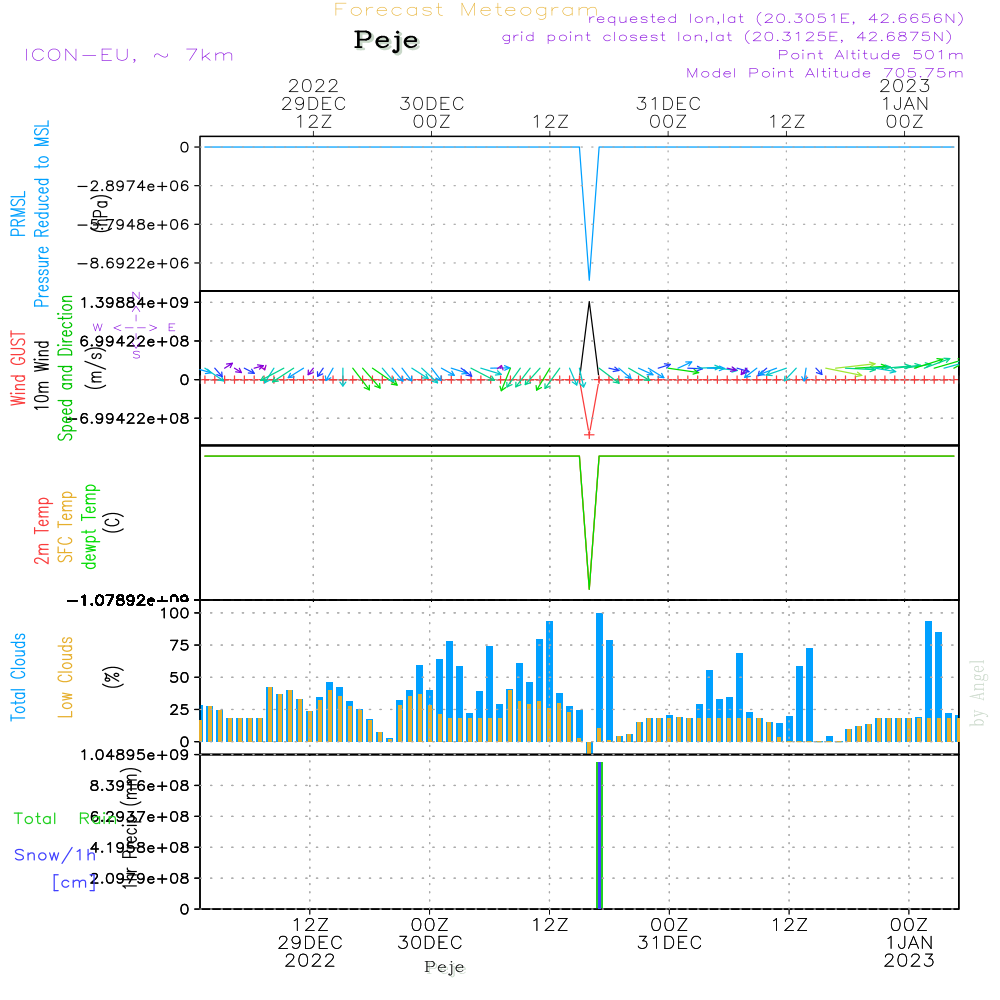Select the "1.39884e+09" wind axis value

[x=135, y=302]
